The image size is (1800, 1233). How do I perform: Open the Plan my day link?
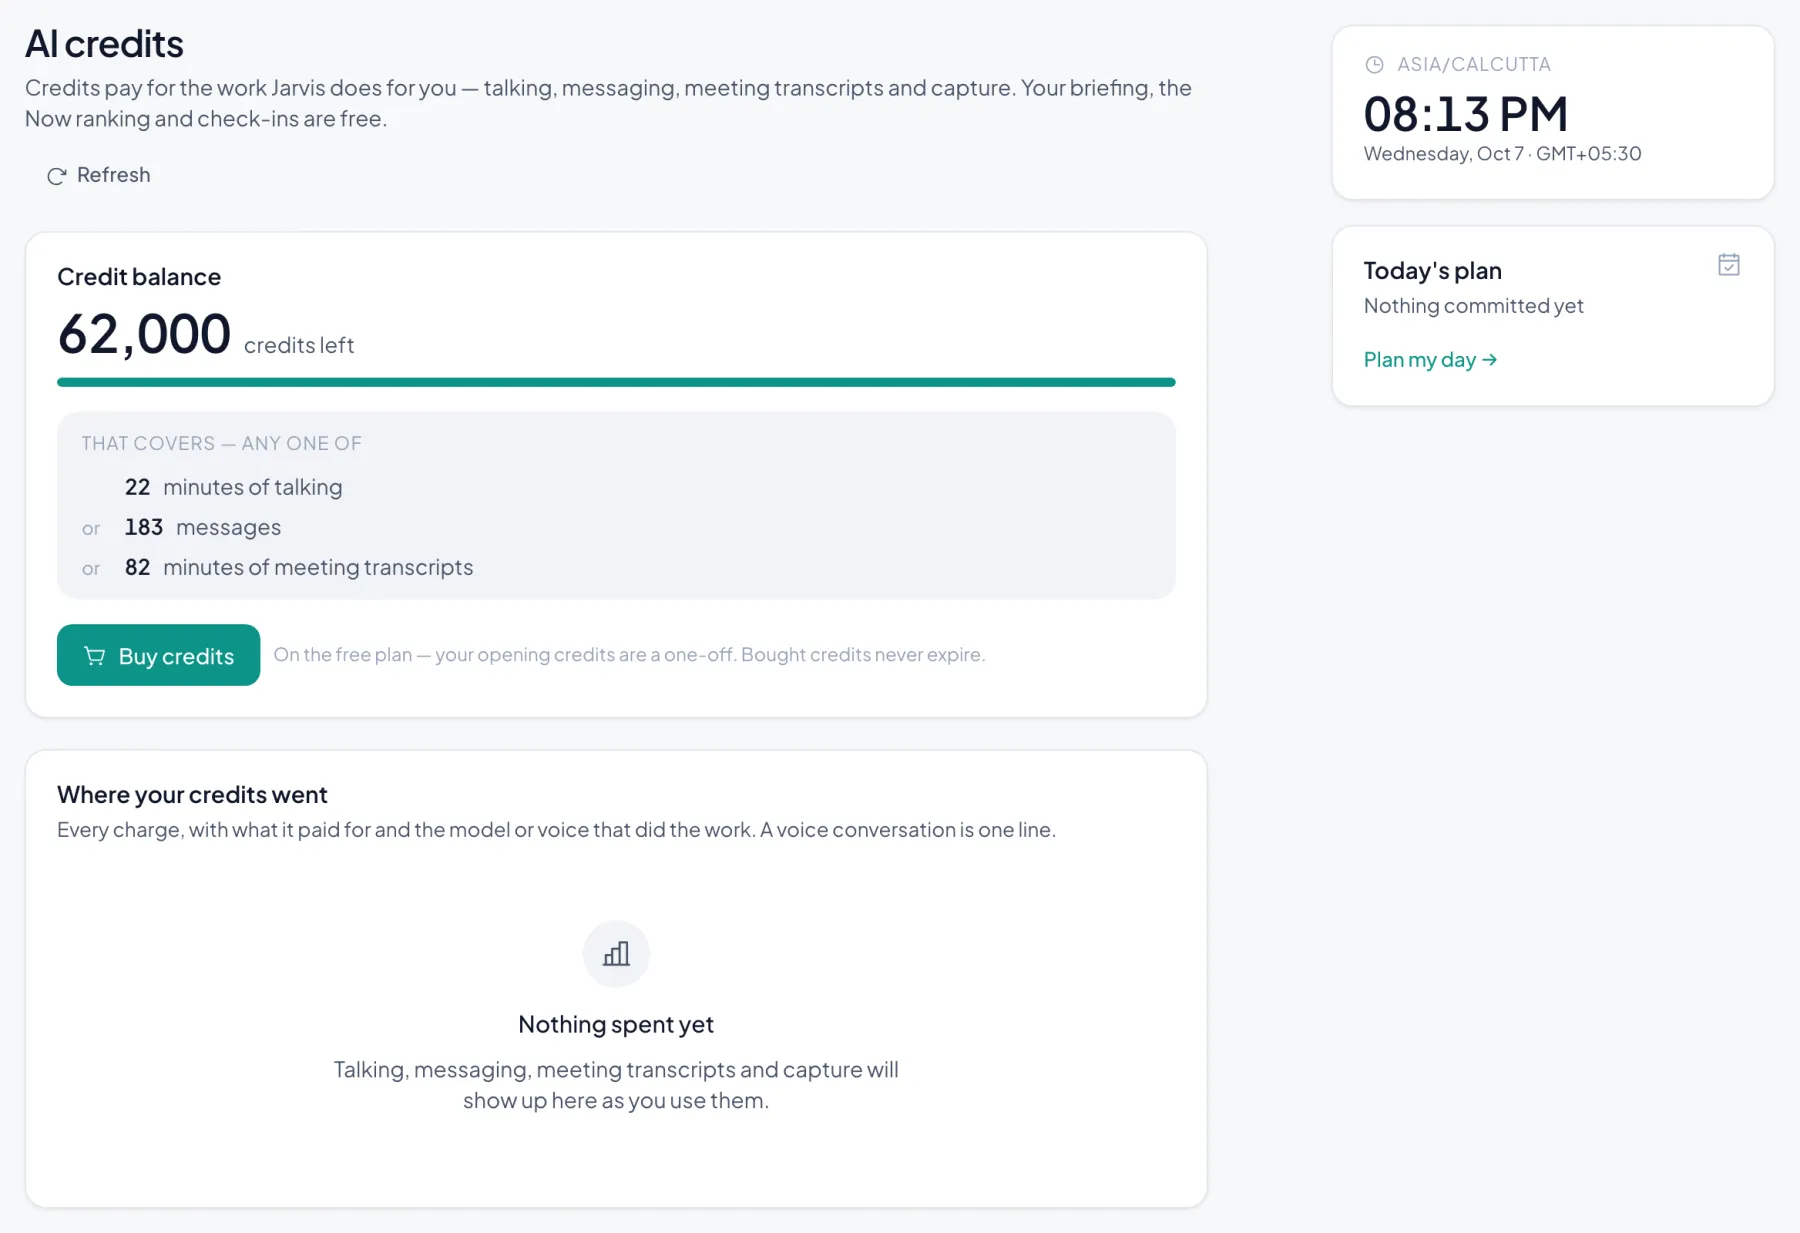1430,359
